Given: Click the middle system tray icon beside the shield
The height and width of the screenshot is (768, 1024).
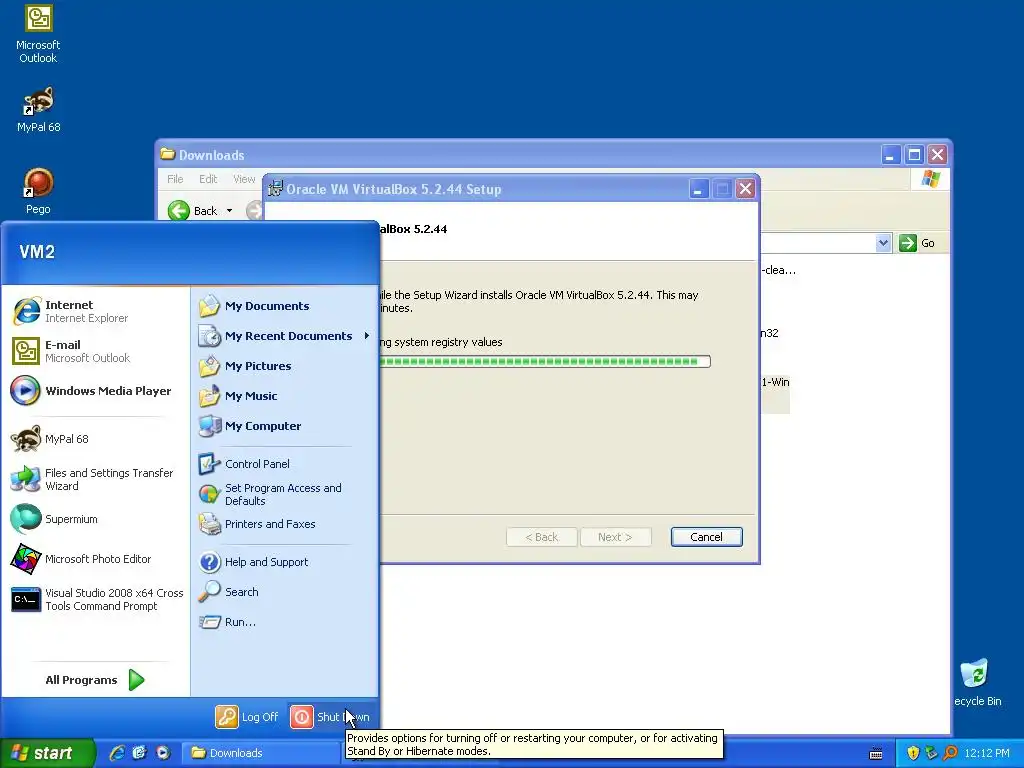Looking at the screenshot, I should point(931,753).
